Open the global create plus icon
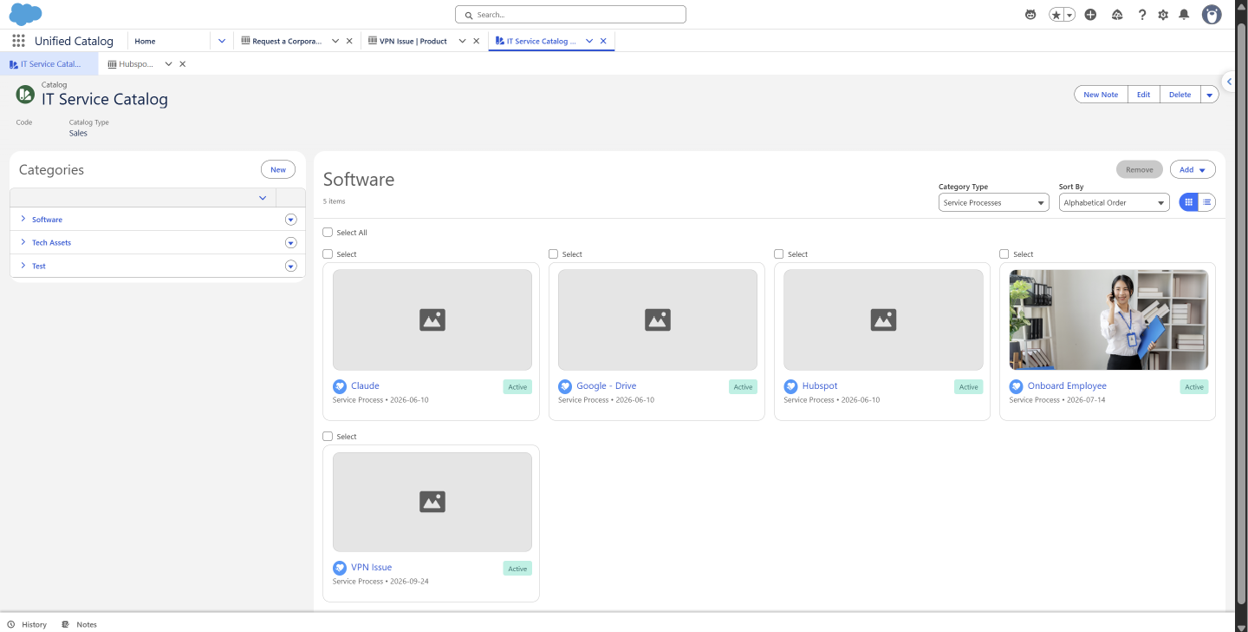The image size is (1248, 632). (x=1091, y=15)
